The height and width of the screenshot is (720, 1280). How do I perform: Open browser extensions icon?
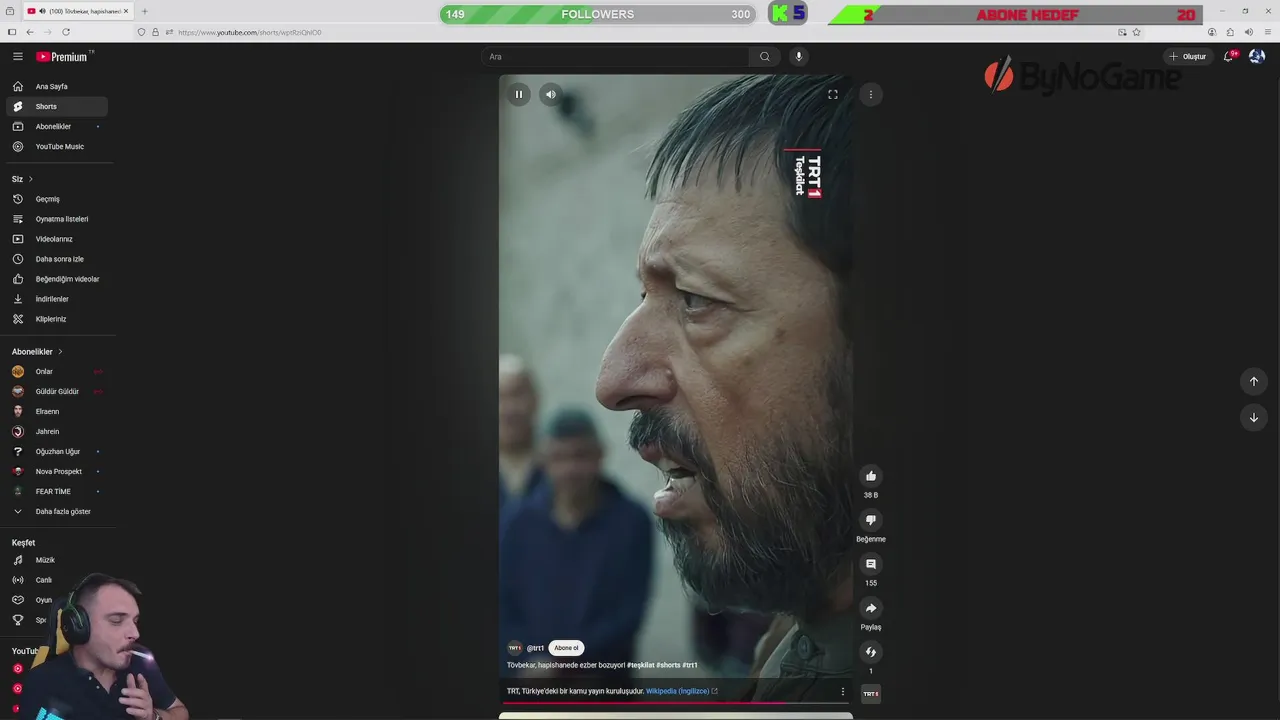pos(1230,32)
